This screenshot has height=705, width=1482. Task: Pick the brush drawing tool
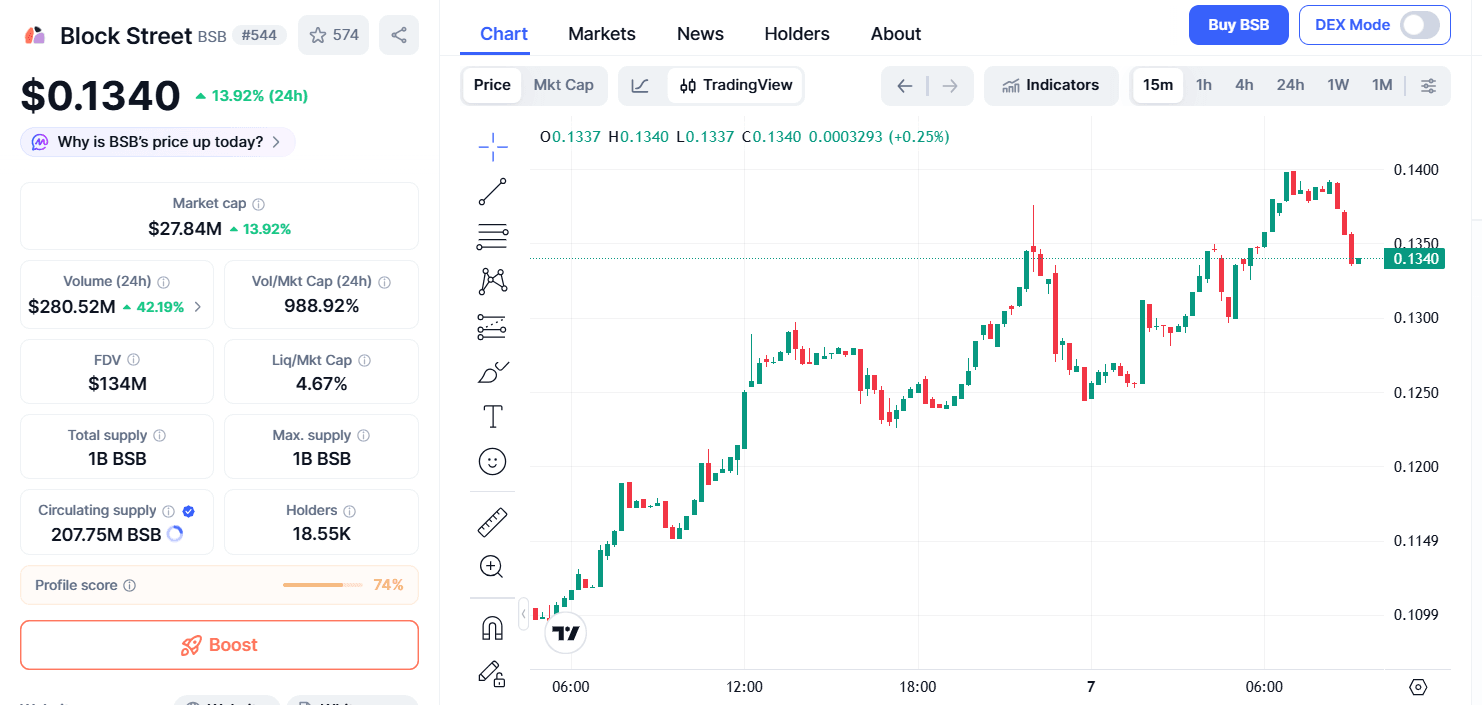492,373
